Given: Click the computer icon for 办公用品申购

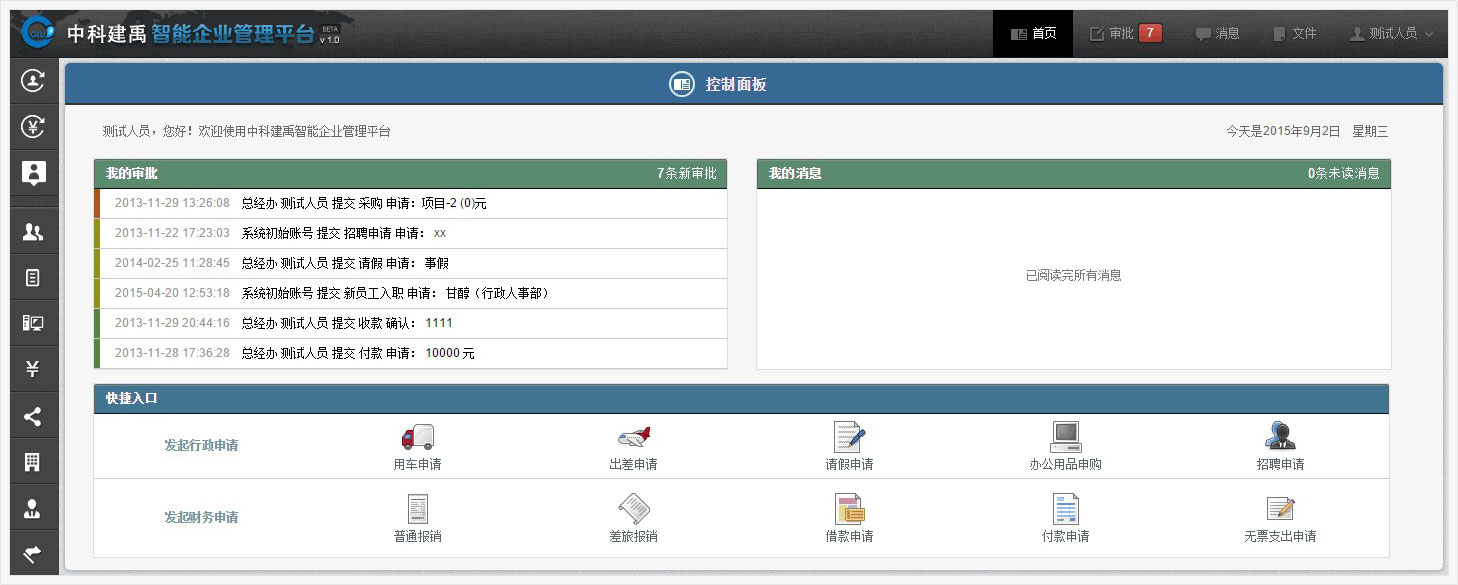Looking at the screenshot, I should coord(1066,437).
